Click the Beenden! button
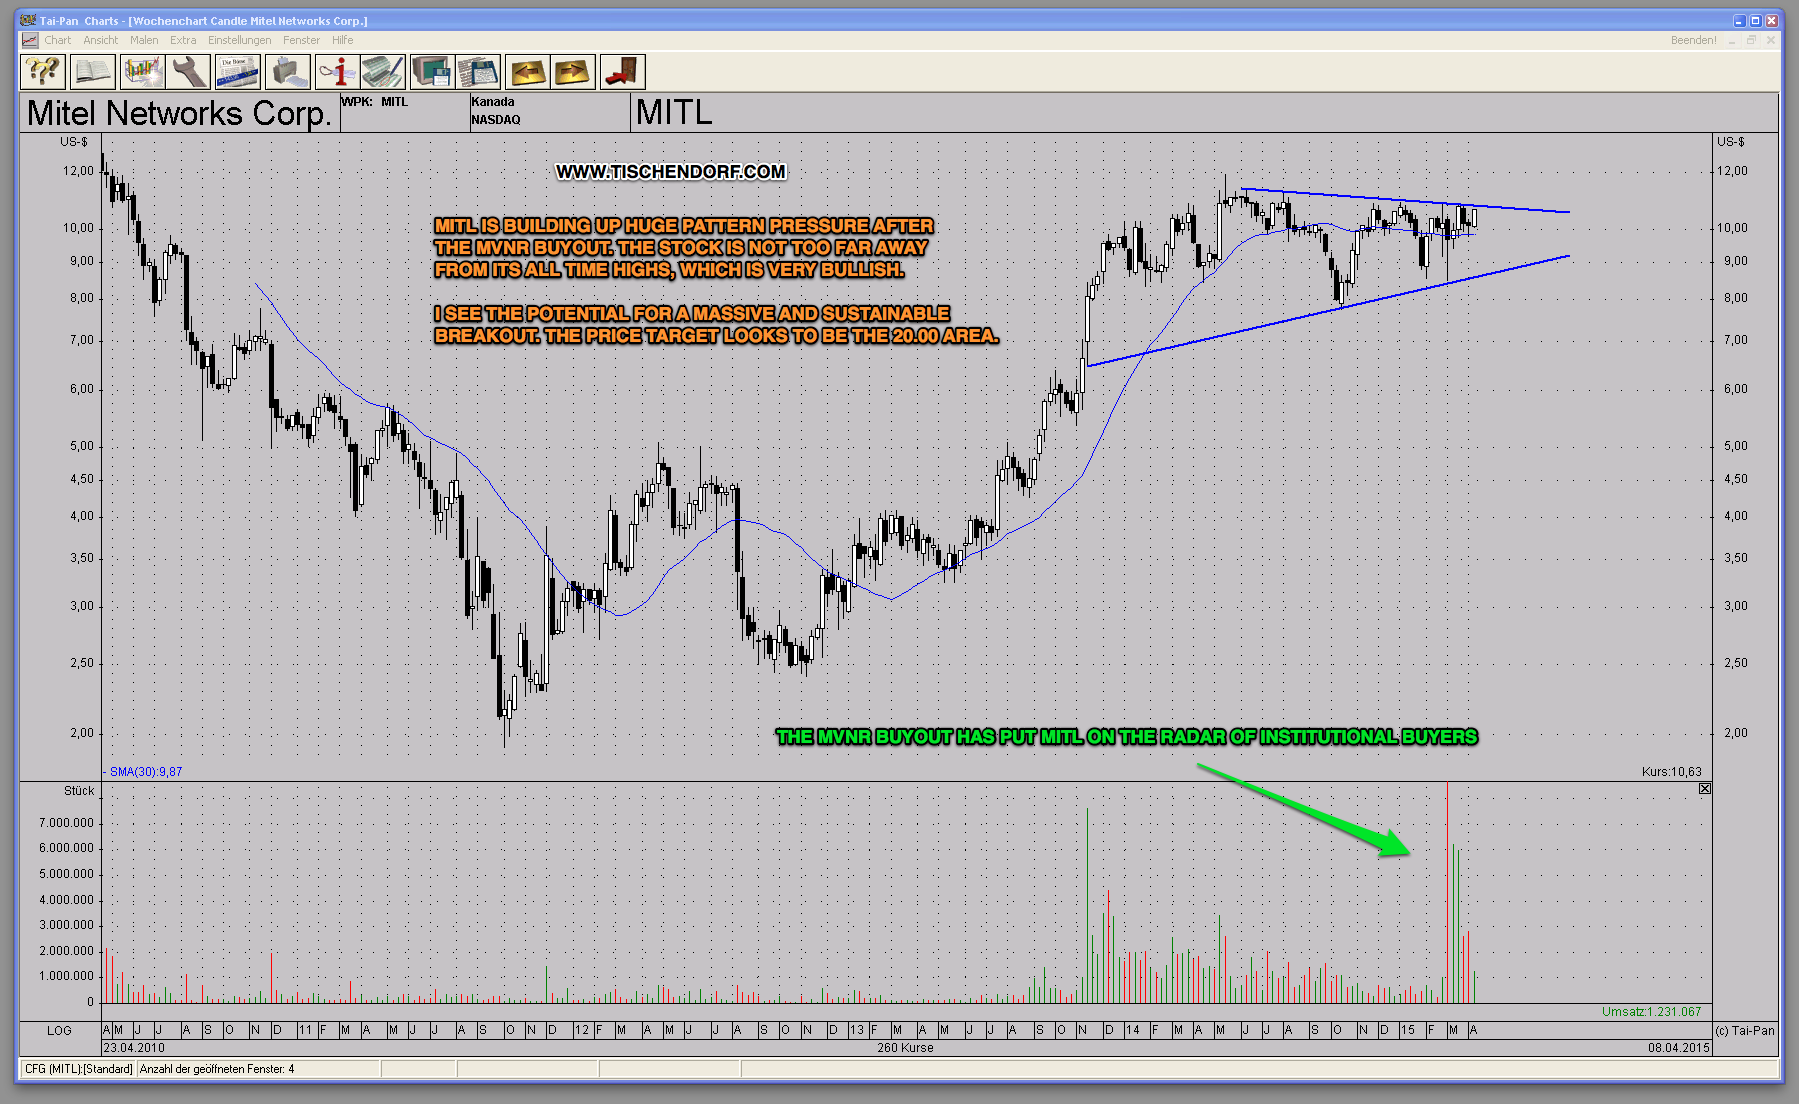This screenshot has width=1799, height=1104. (1693, 40)
